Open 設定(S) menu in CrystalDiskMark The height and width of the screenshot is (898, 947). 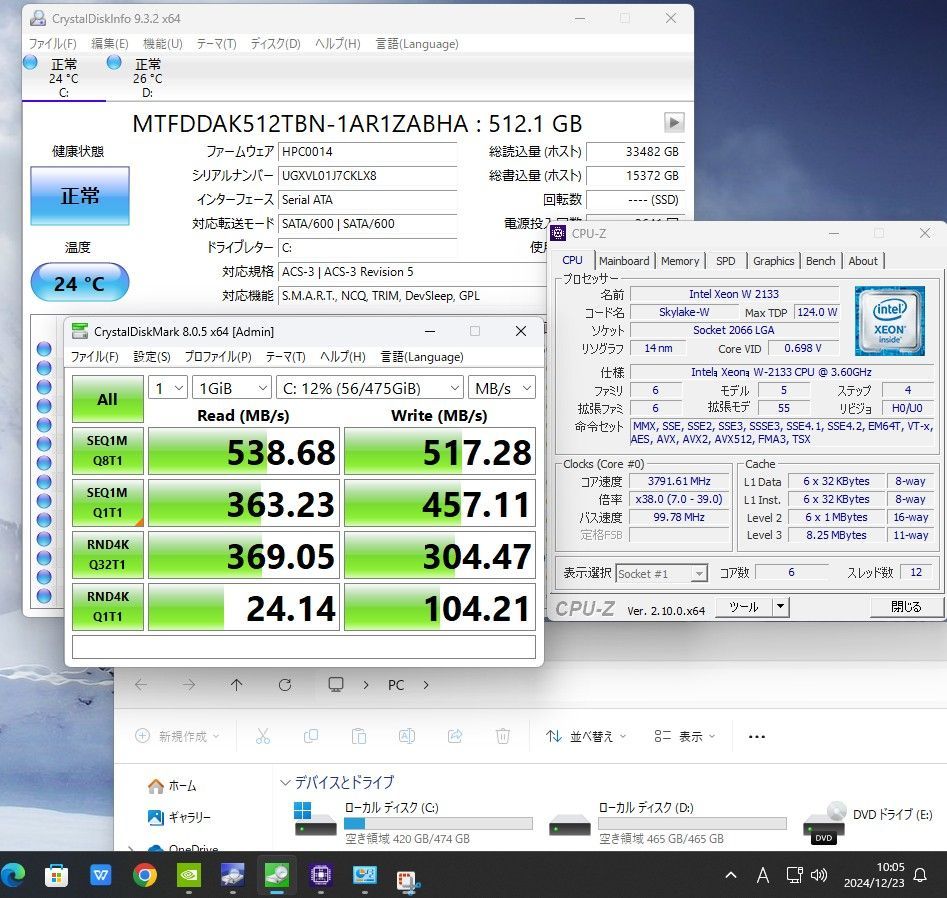click(x=152, y=356)
